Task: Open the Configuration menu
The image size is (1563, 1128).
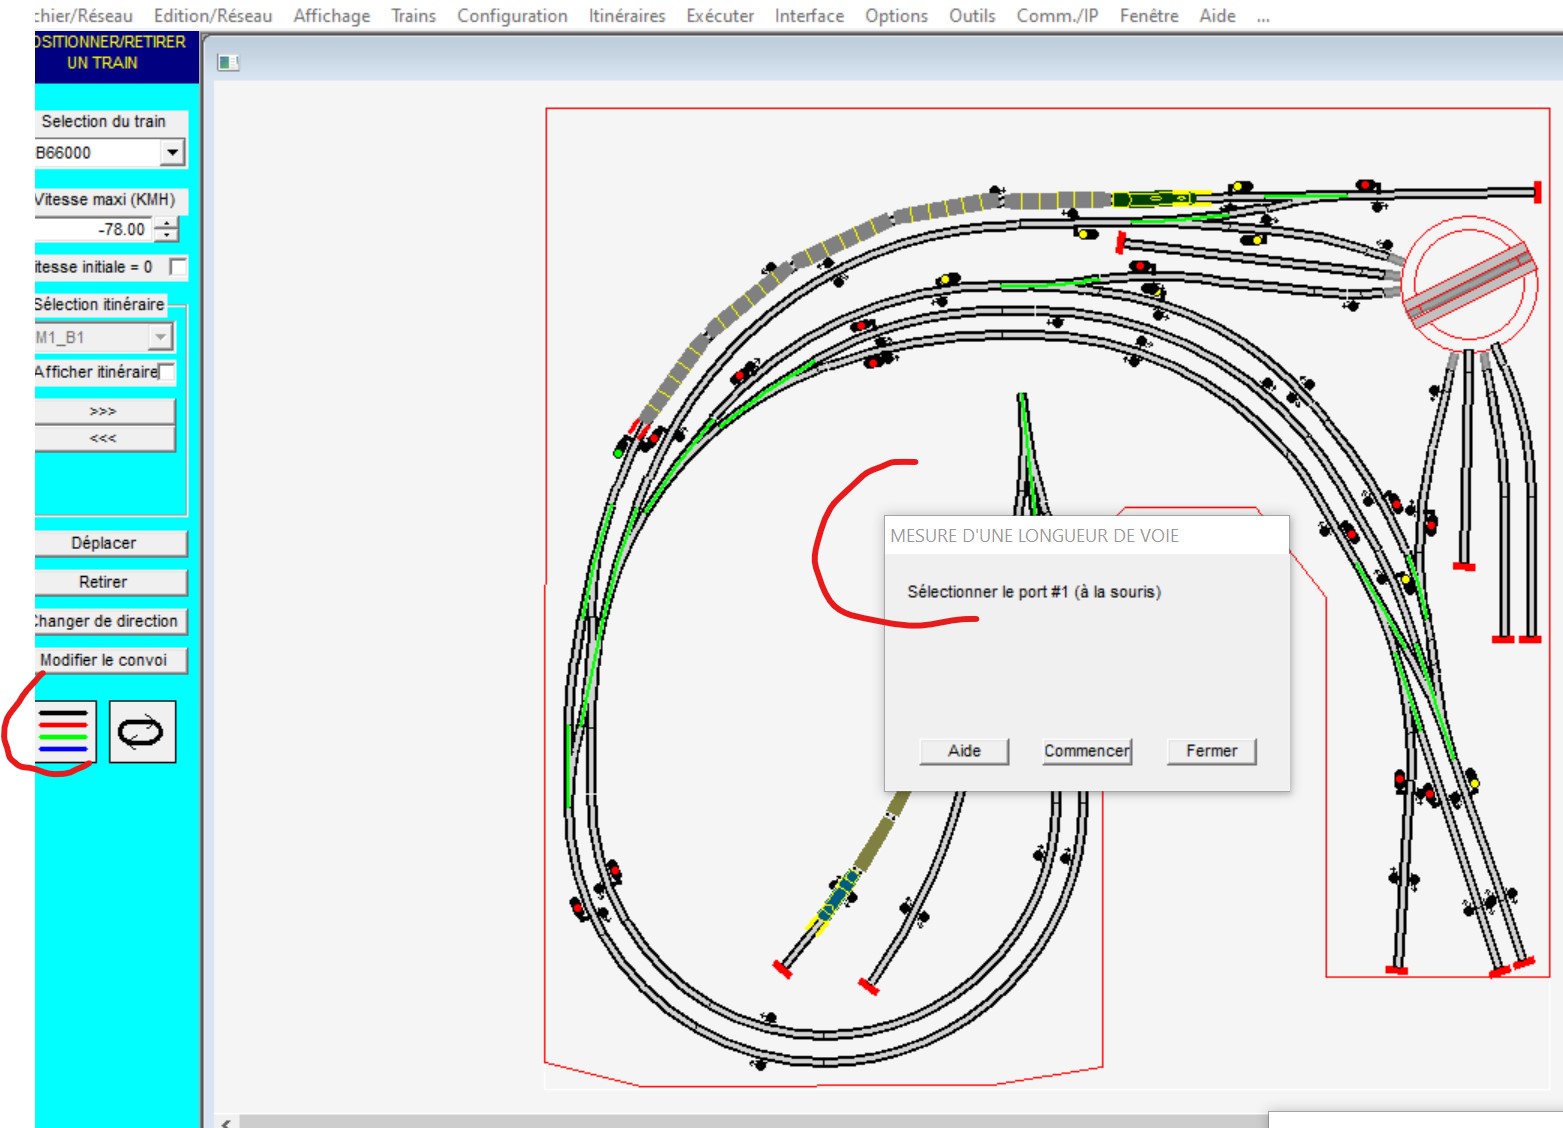Action: click(512, 16)
